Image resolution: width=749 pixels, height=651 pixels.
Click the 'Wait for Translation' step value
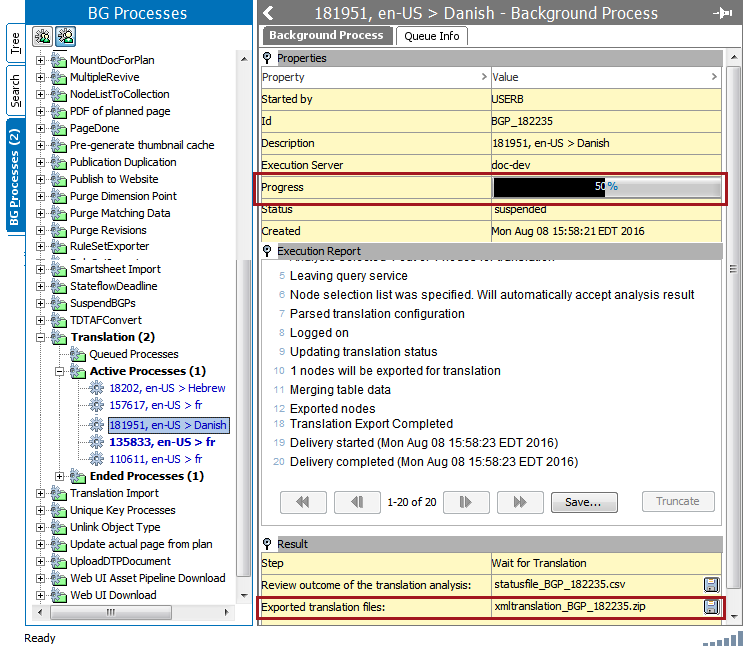[539, 563]
